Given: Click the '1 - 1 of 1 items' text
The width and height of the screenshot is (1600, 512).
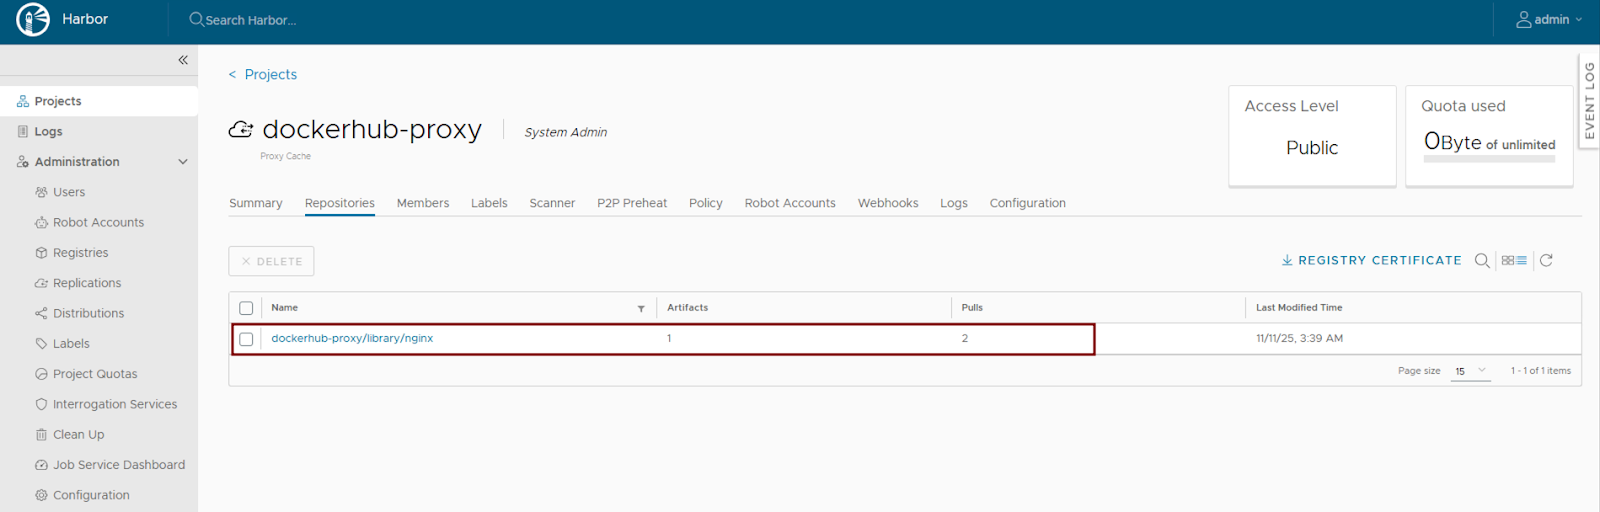Looking at the screenshot, I should [1540, 371].
